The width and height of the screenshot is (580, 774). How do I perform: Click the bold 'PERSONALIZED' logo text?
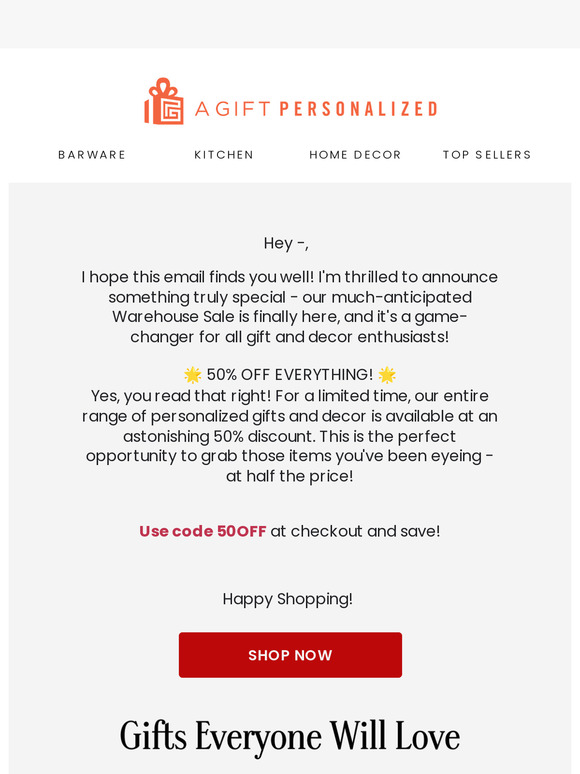[x=359, y=109]
